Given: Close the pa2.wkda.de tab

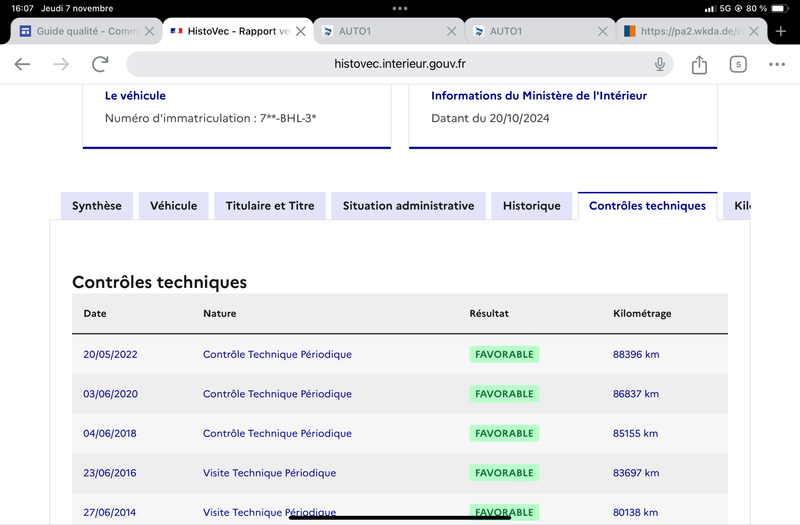Looking at the screenshot, I should pyautogui.click(x=754, y=31).
